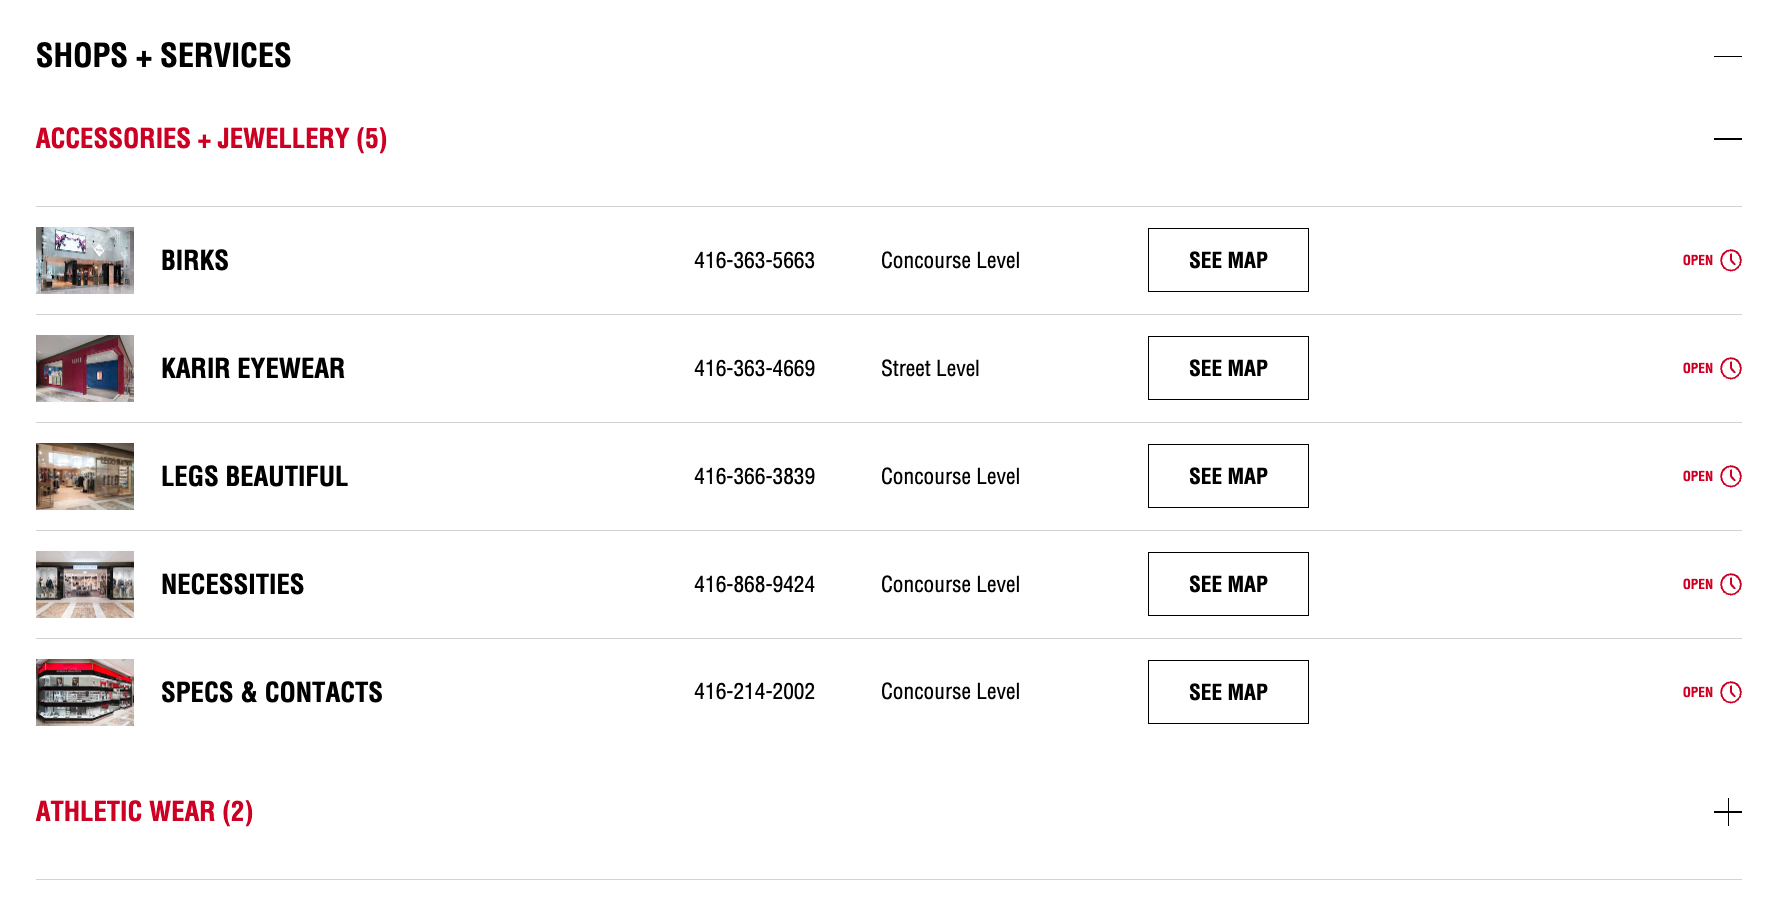Click the clock icon in Karir Eyewear row
The height and width of the screenshot is (910, 1778).
click(x=1731, y=368)
